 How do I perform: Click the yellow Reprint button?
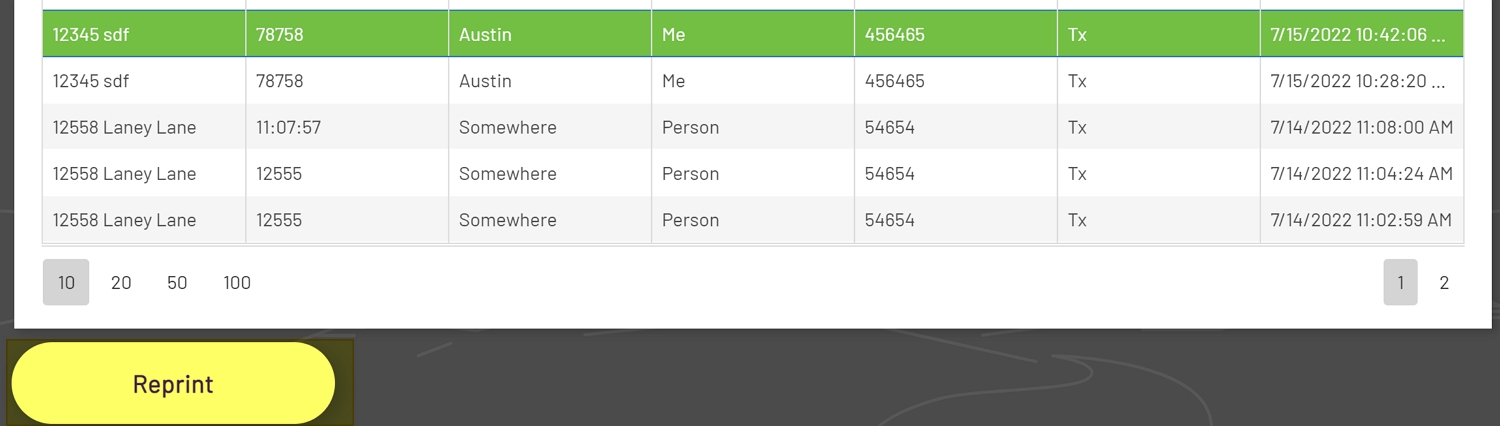pyautogui.click(x=173, y=384)
